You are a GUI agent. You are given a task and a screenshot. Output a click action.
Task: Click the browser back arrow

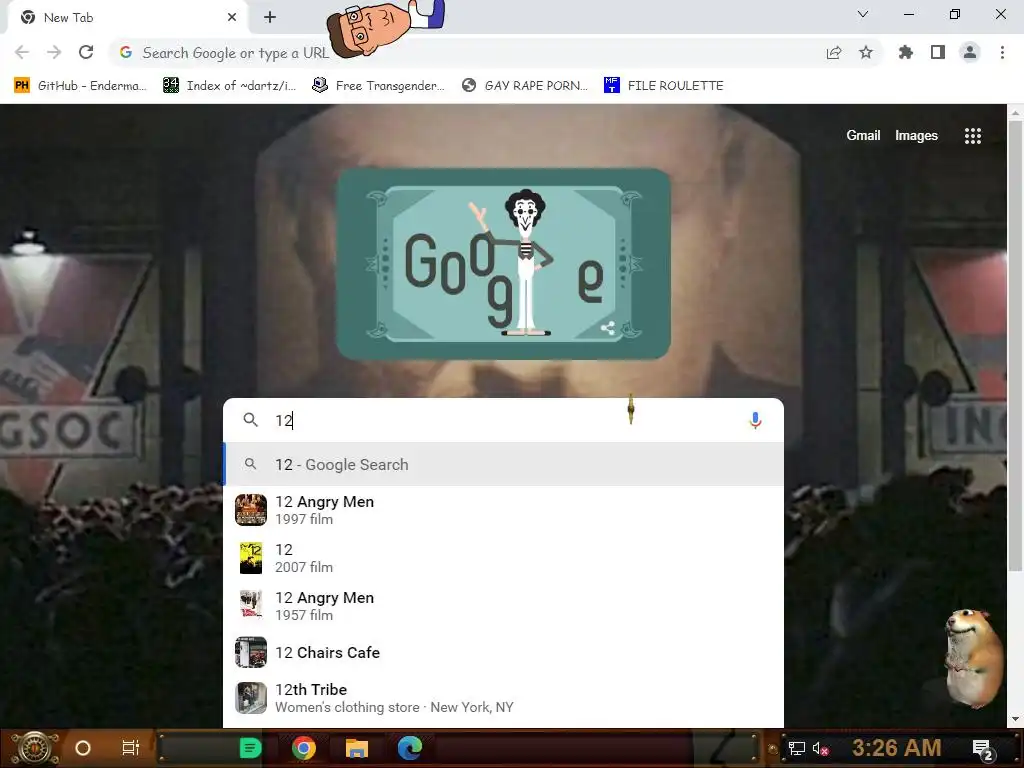pos(22,52)
